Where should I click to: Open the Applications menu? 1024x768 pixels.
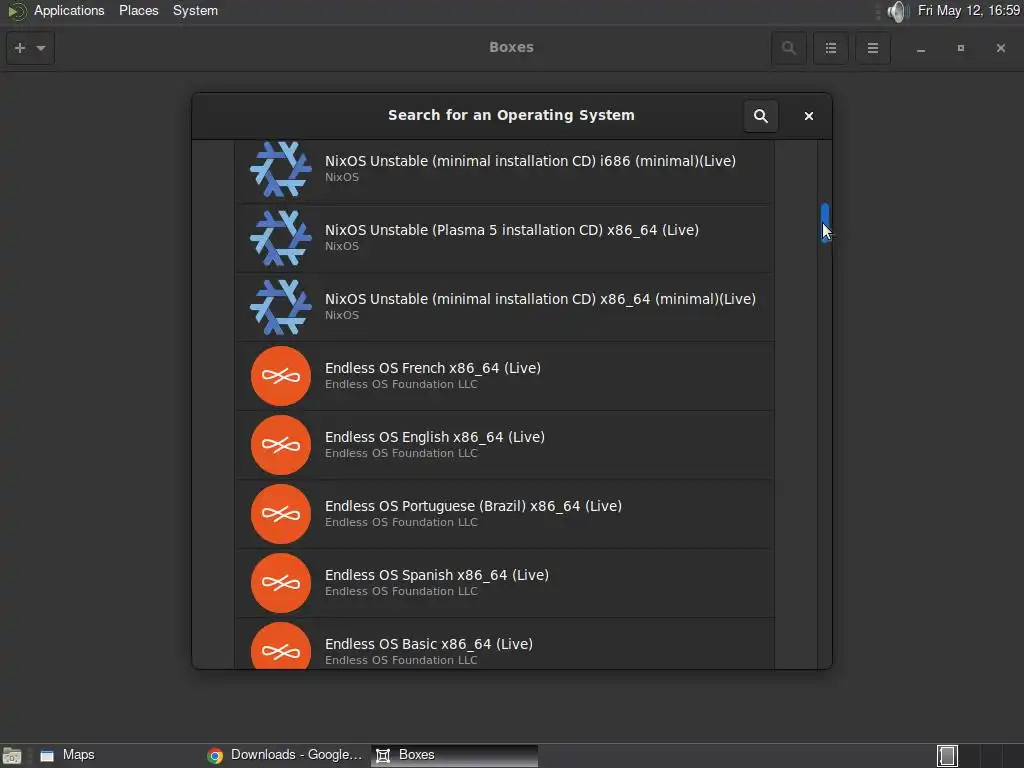point(69,10)
